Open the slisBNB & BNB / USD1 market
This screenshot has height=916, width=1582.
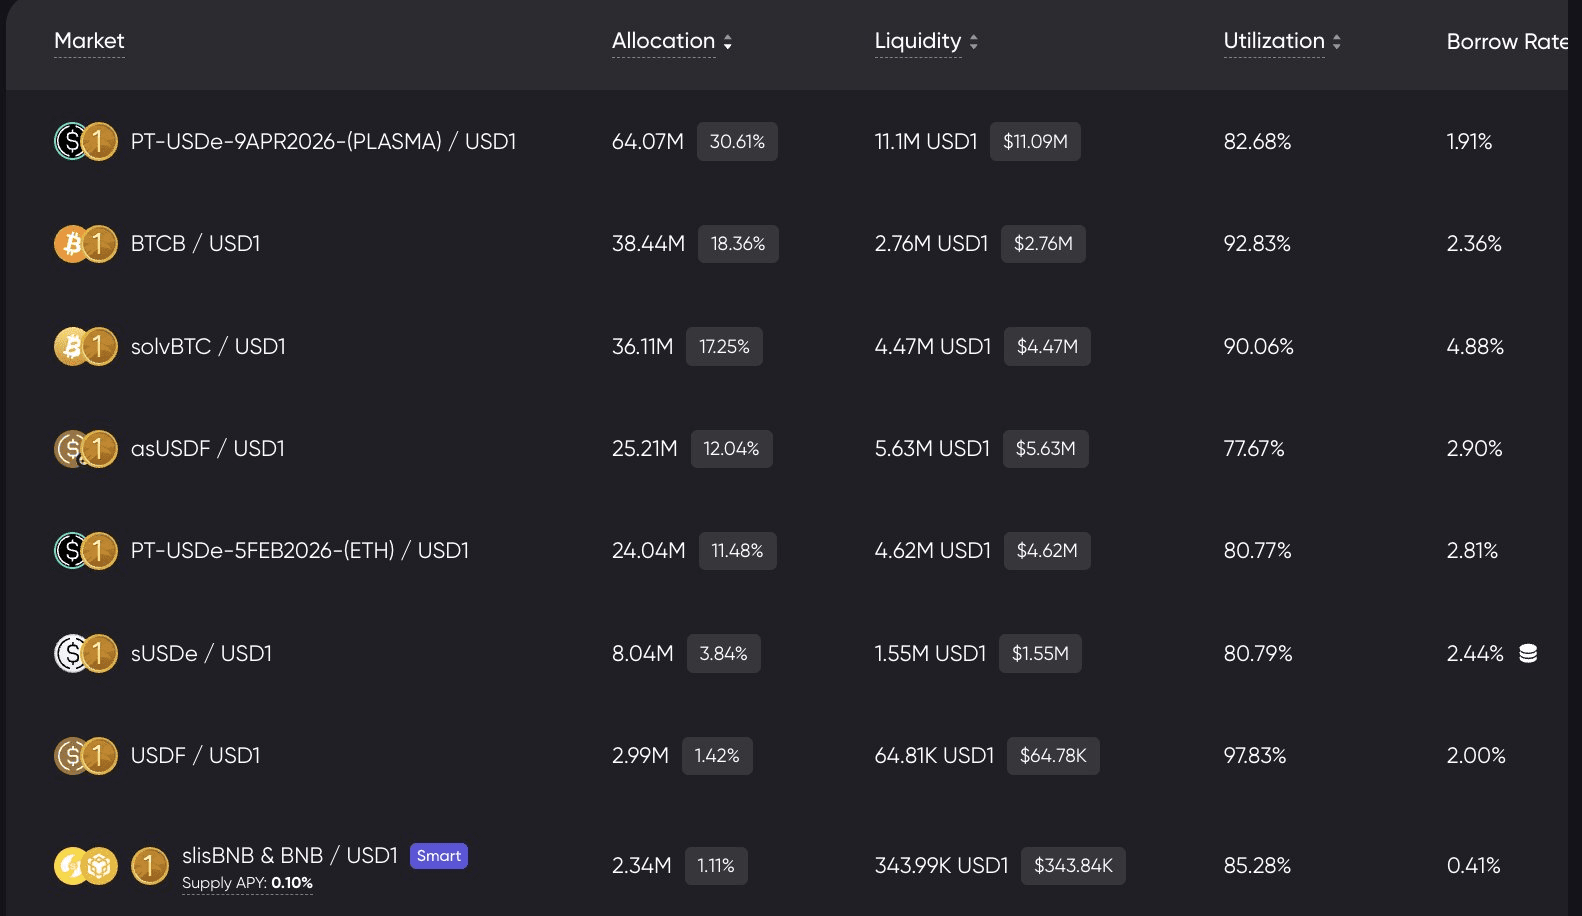pos(289,856)
